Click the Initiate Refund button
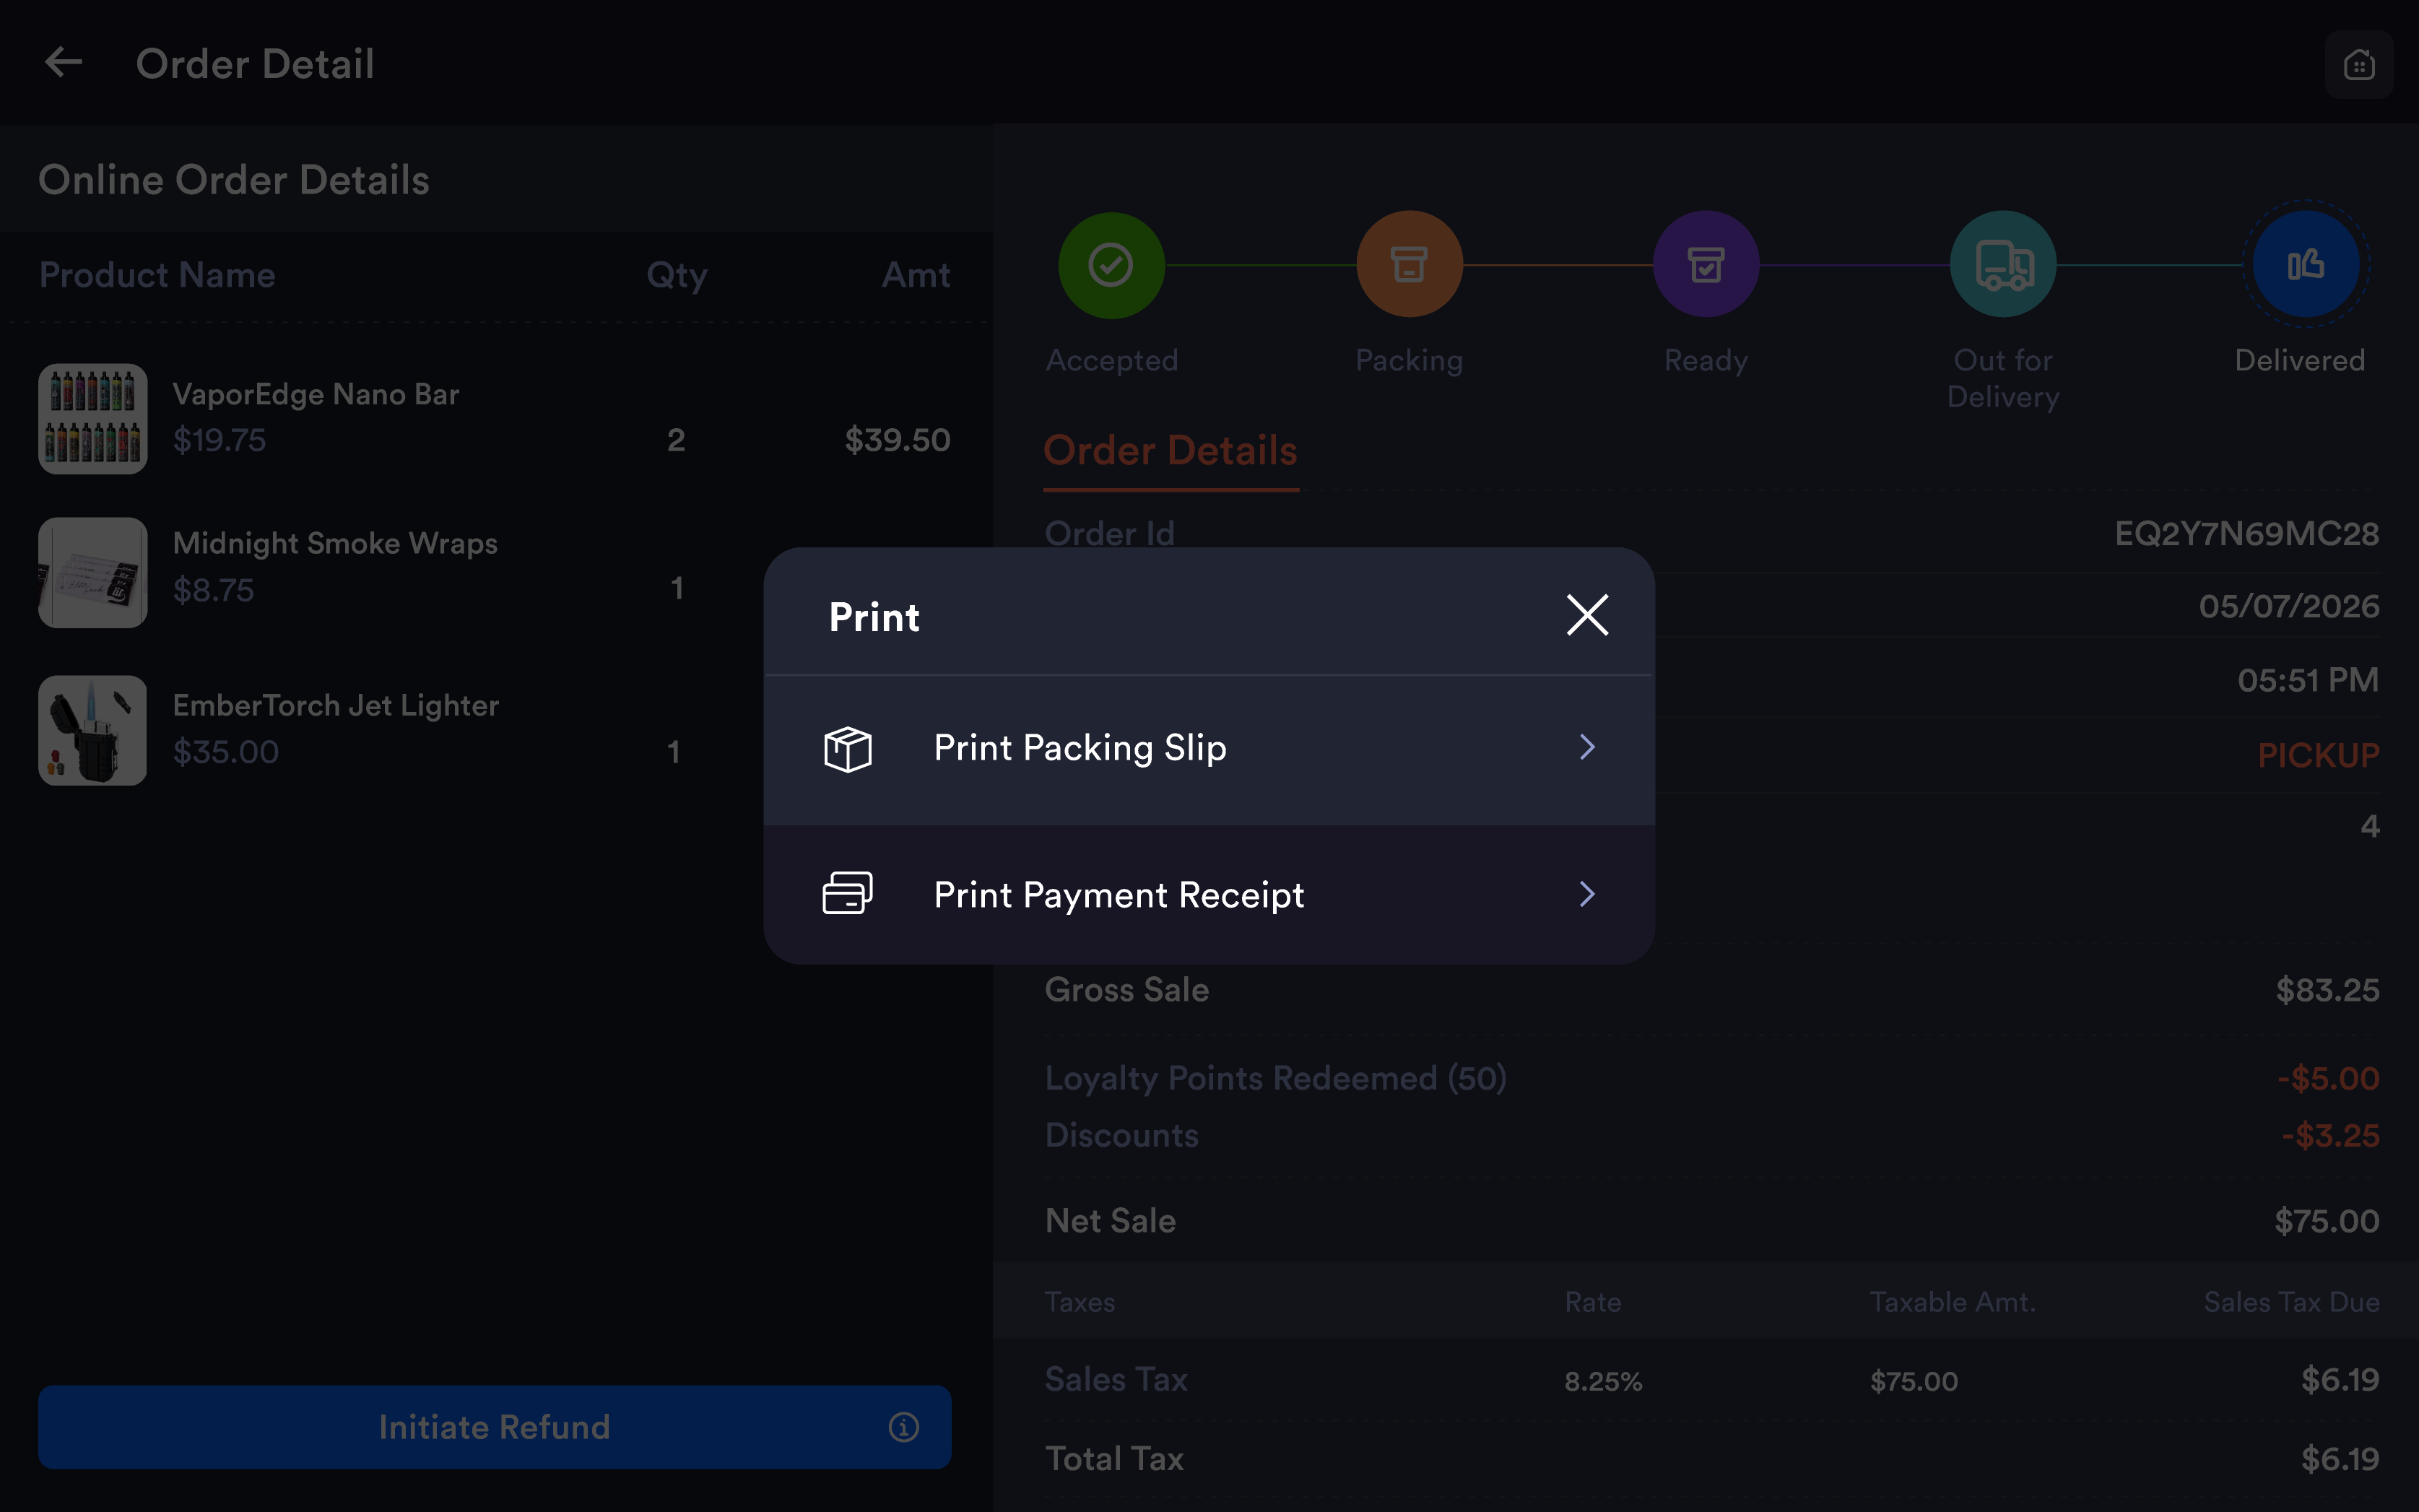 point(494,1427)
